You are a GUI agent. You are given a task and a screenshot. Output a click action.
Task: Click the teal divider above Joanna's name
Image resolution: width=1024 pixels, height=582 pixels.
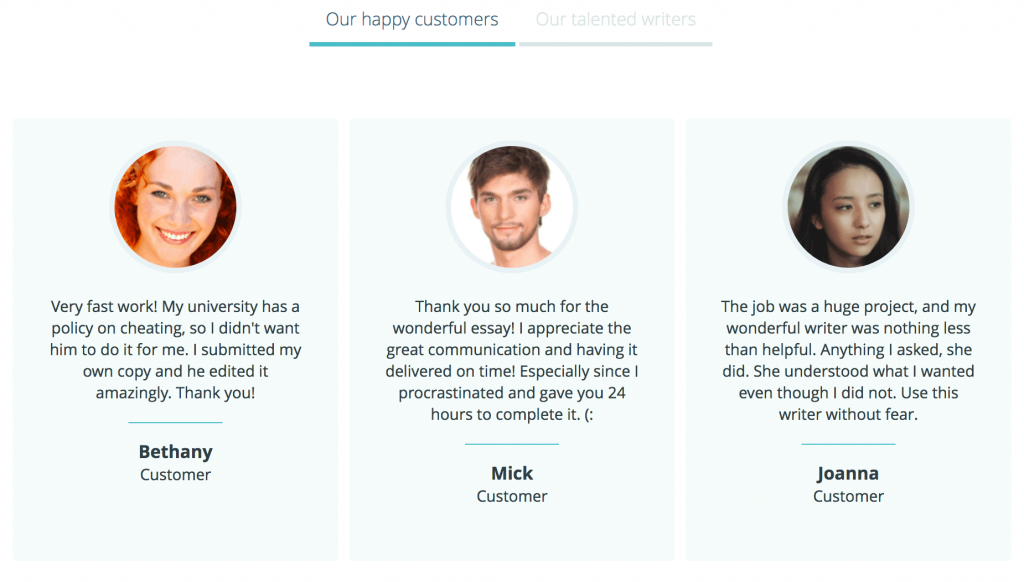[848, 444]
